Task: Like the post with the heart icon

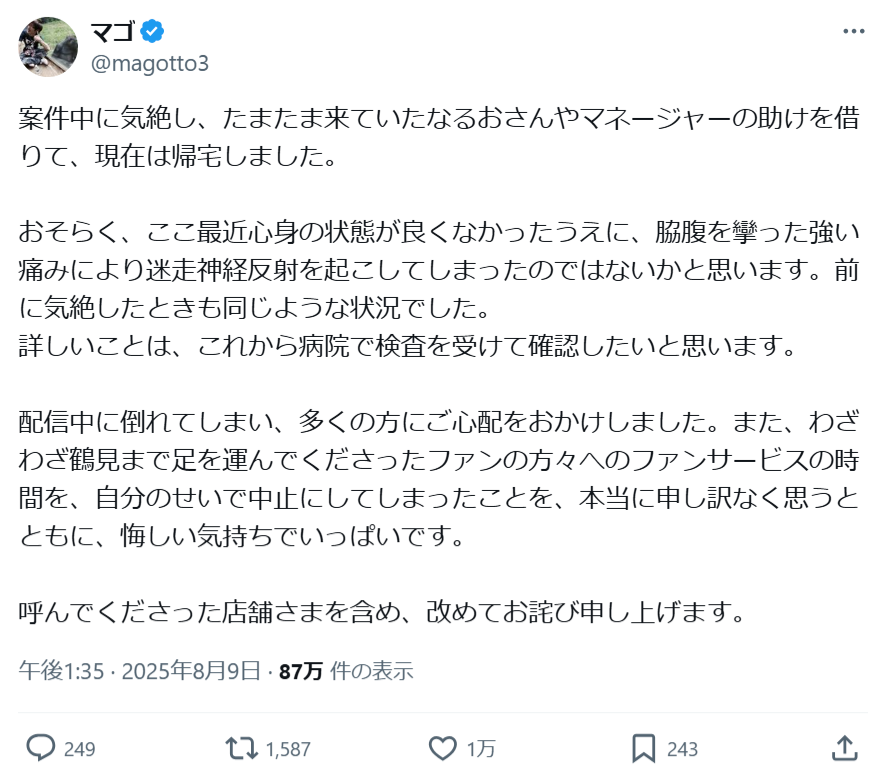Action: pyautogui.click(x=442, y=748)
